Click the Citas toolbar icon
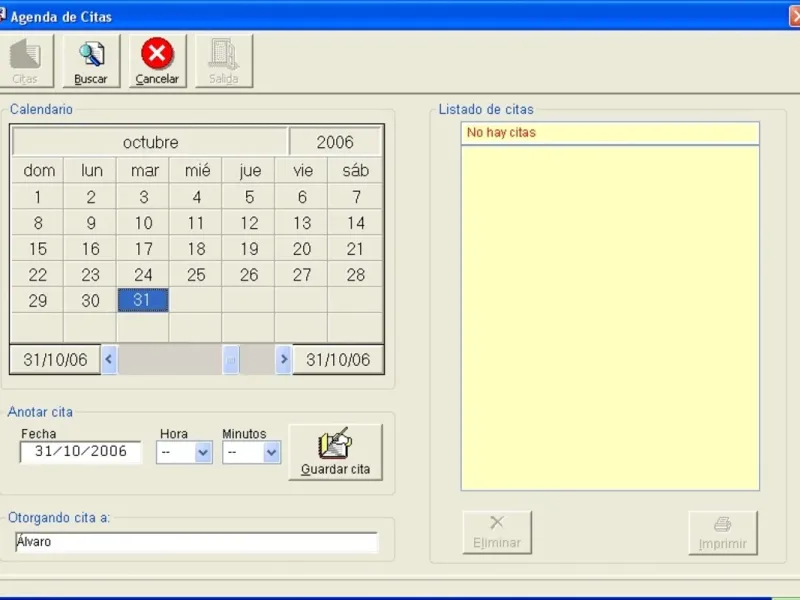The width and height of the screenshot is (800, 600). tap(25, 61)
